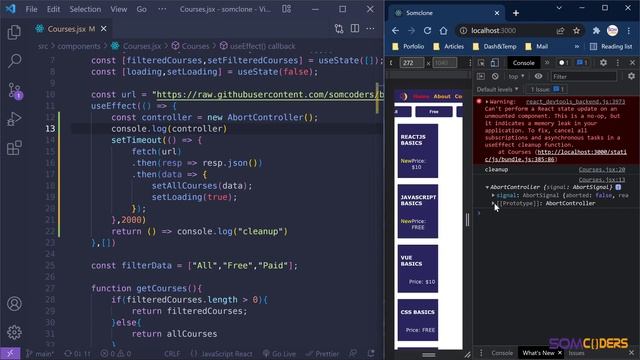Create a live expression with eye icon

(538, 76)
